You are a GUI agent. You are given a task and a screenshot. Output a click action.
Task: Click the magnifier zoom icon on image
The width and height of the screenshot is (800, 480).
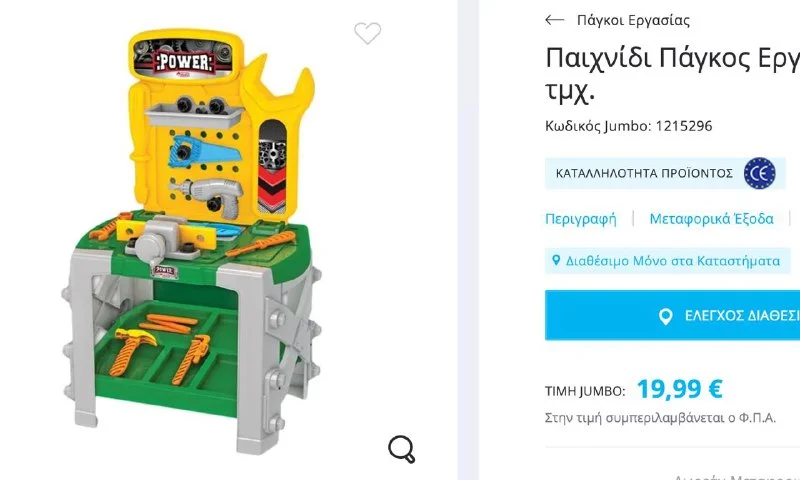coord(402,449)
